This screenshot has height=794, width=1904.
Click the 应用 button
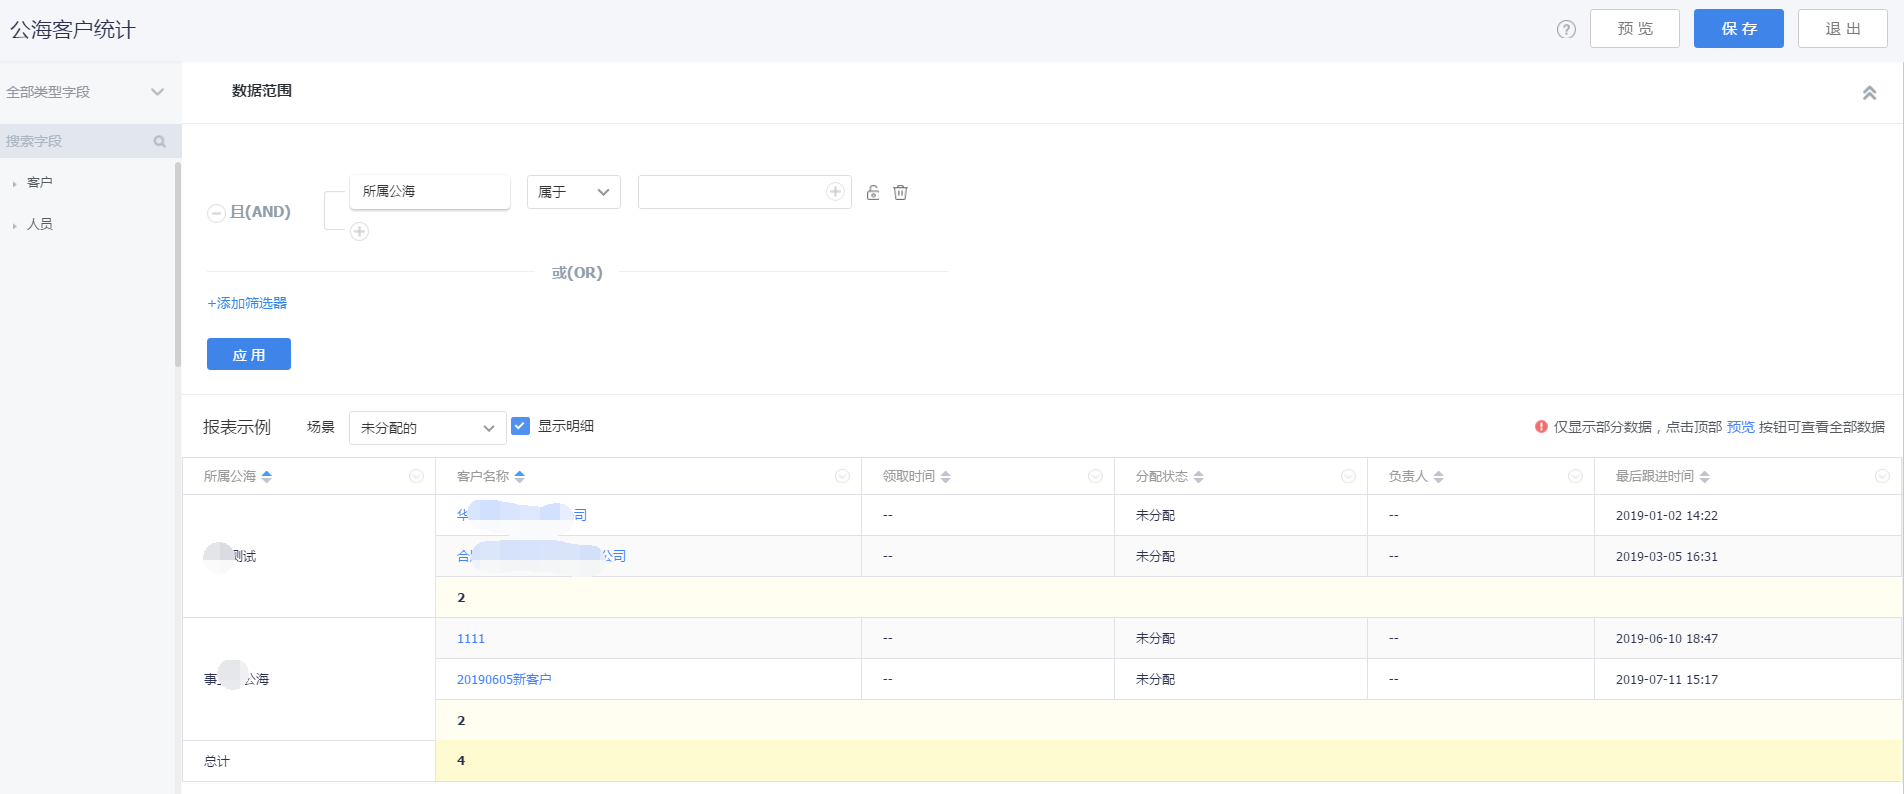[x=249, y=354]
